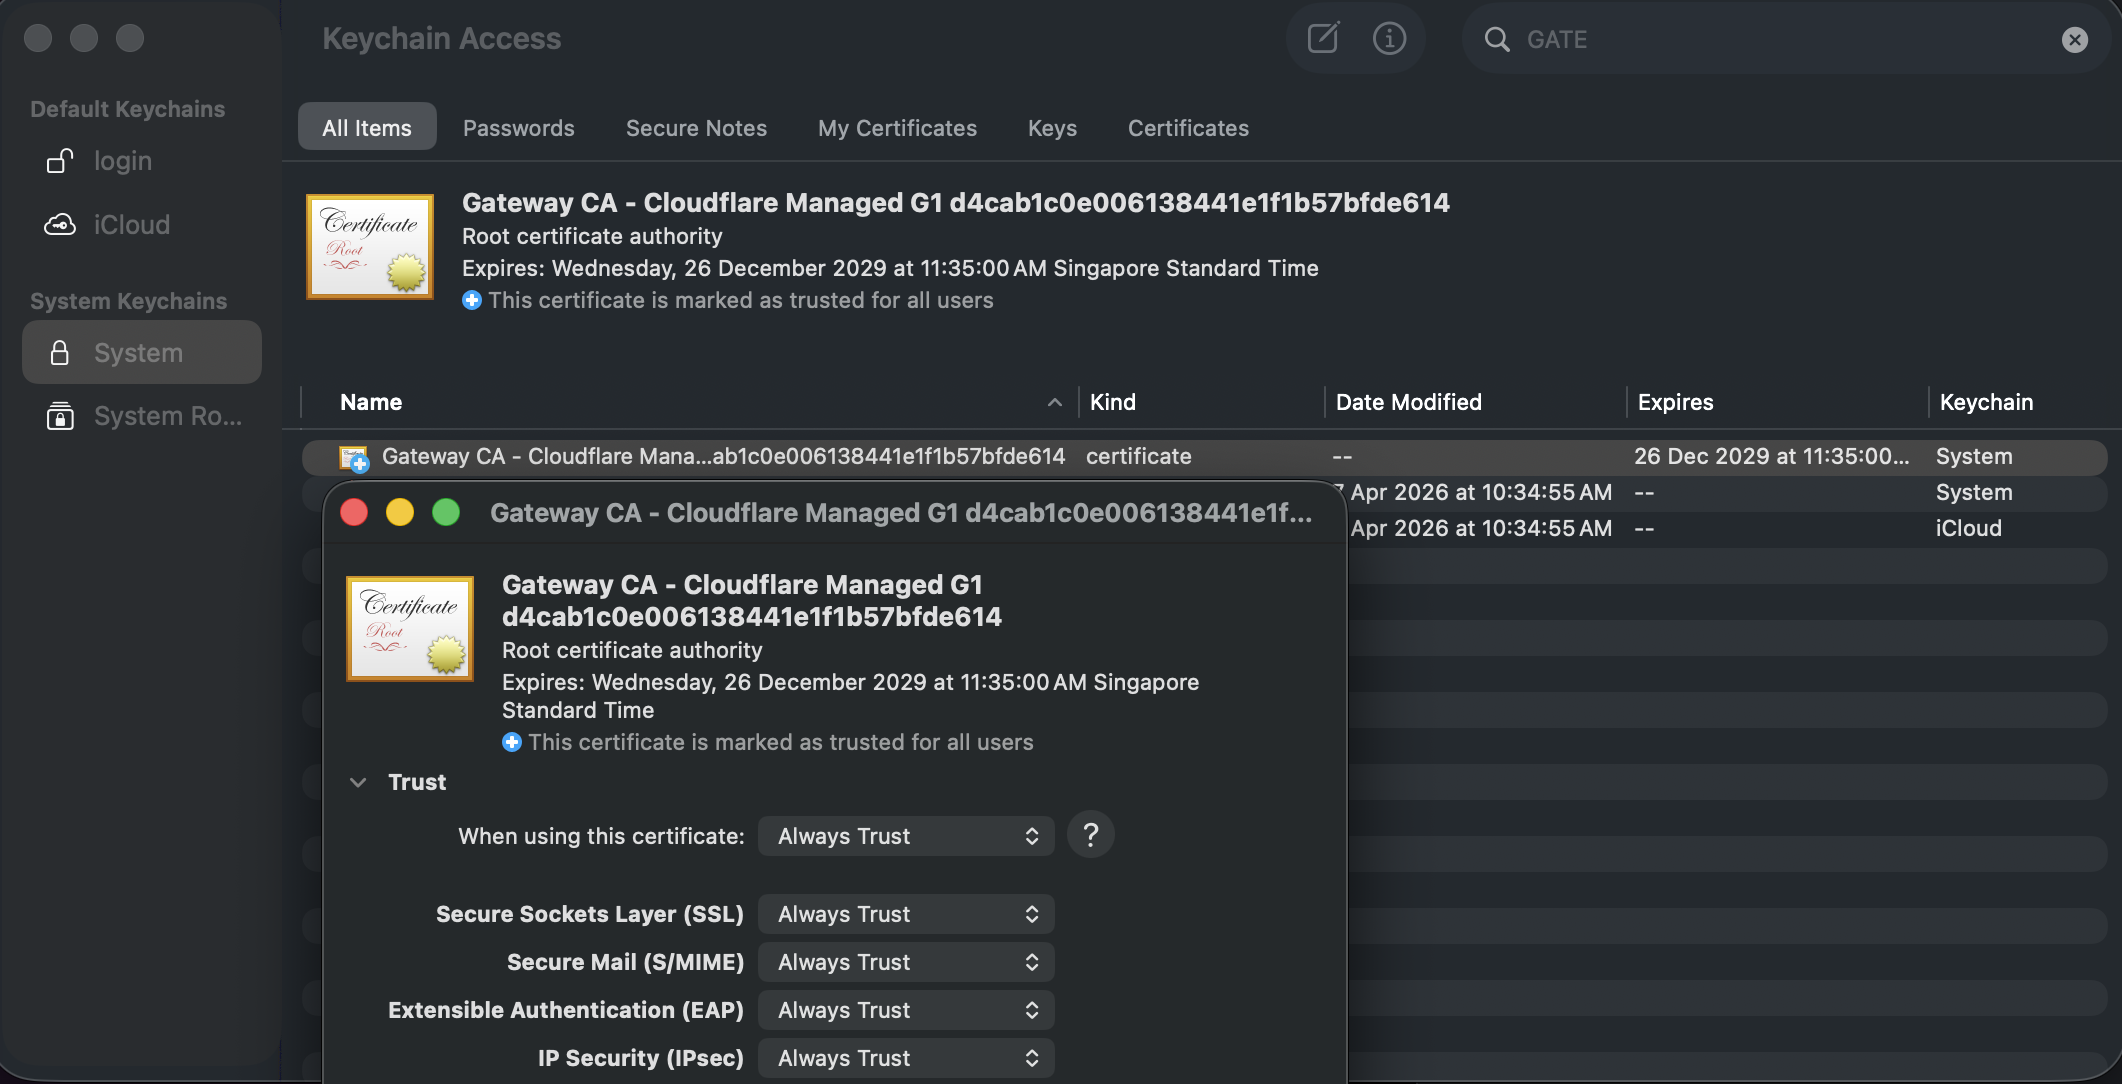Click the GATE search field
The image size is (2122, 1084).
(x=1785, y=39)
